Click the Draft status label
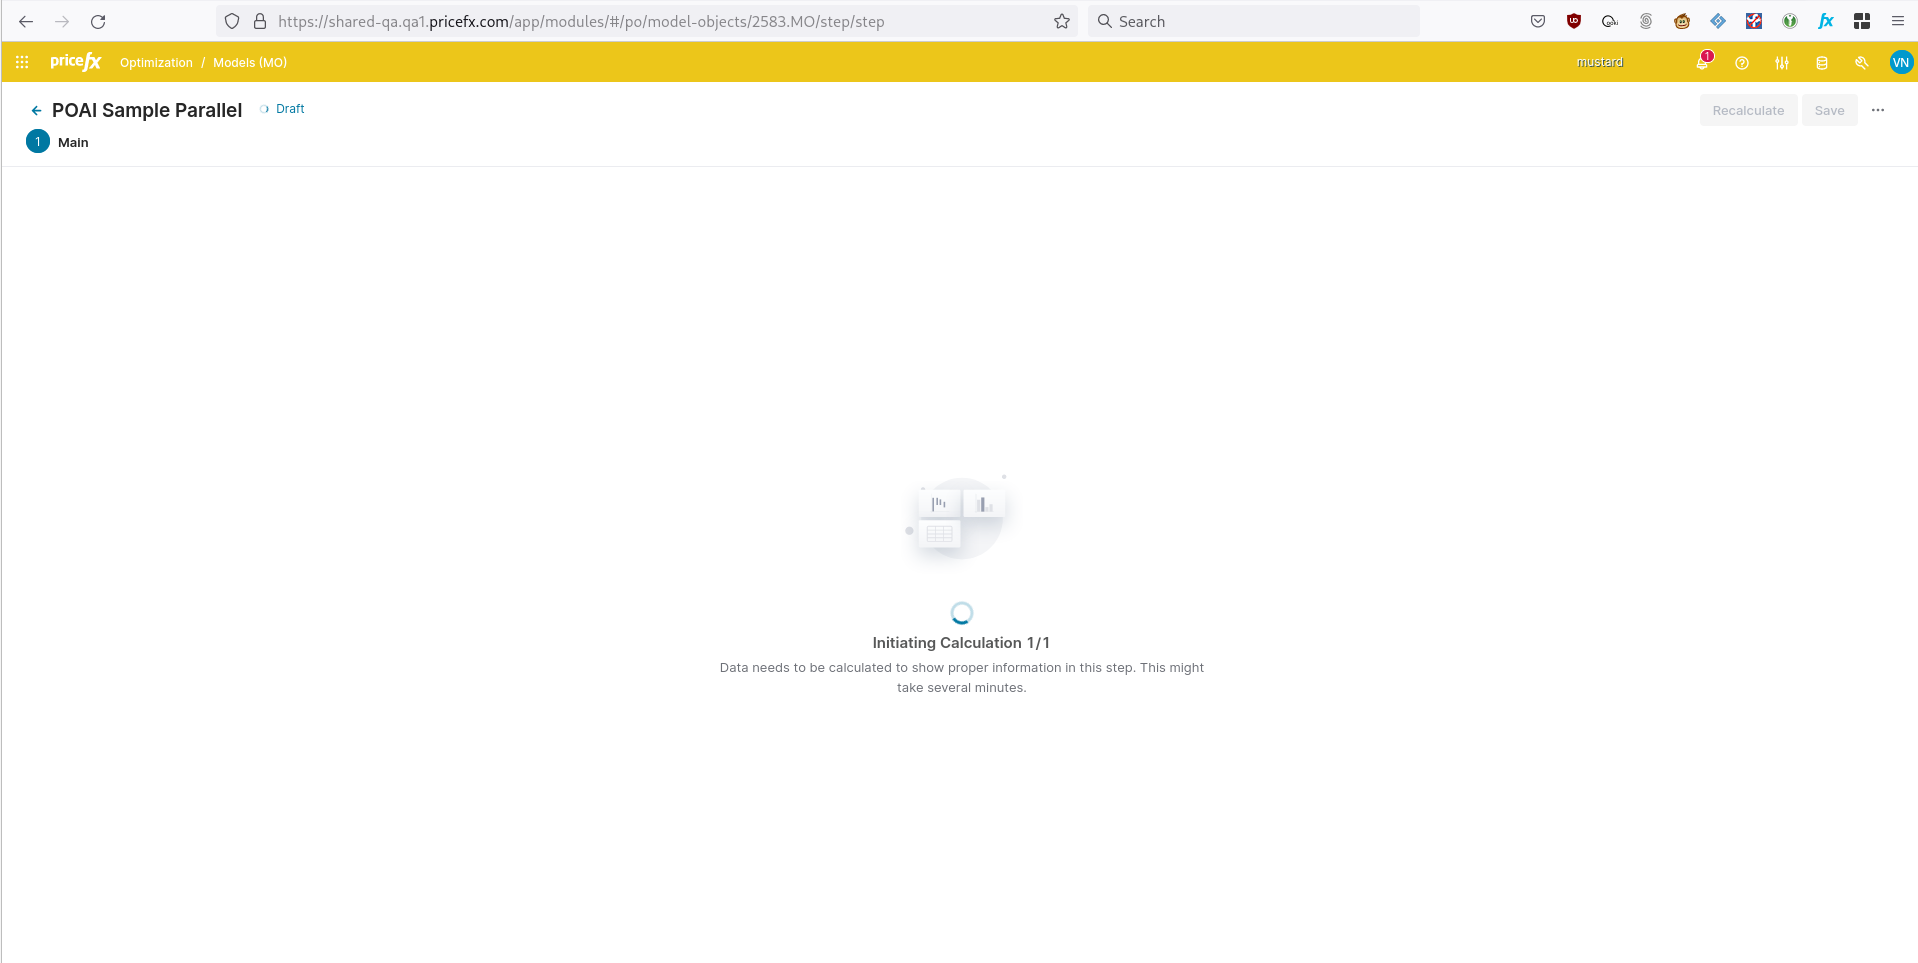The image size is (1918, 963). pyautogui.click(x=290, y=109)
